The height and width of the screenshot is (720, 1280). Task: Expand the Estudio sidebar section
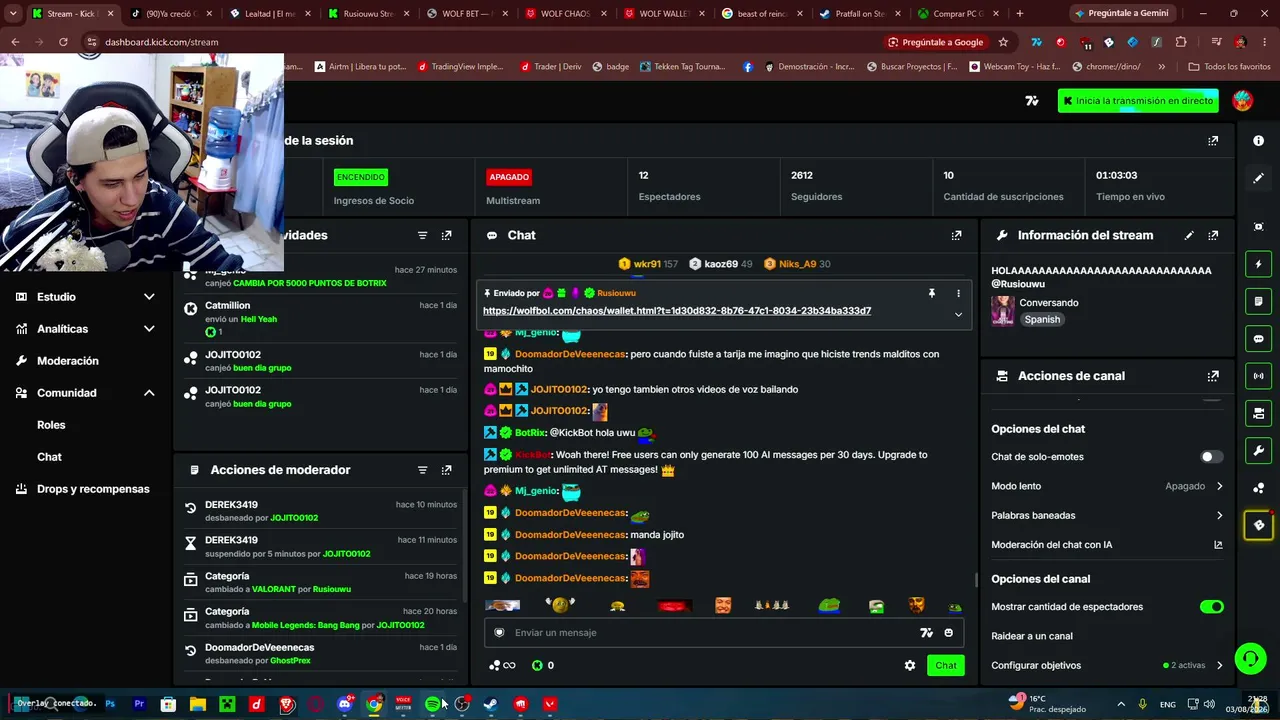149,297
